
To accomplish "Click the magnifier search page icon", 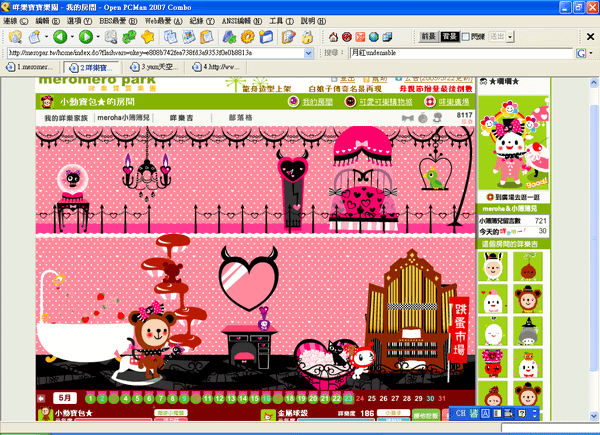I will coord(111,37).
